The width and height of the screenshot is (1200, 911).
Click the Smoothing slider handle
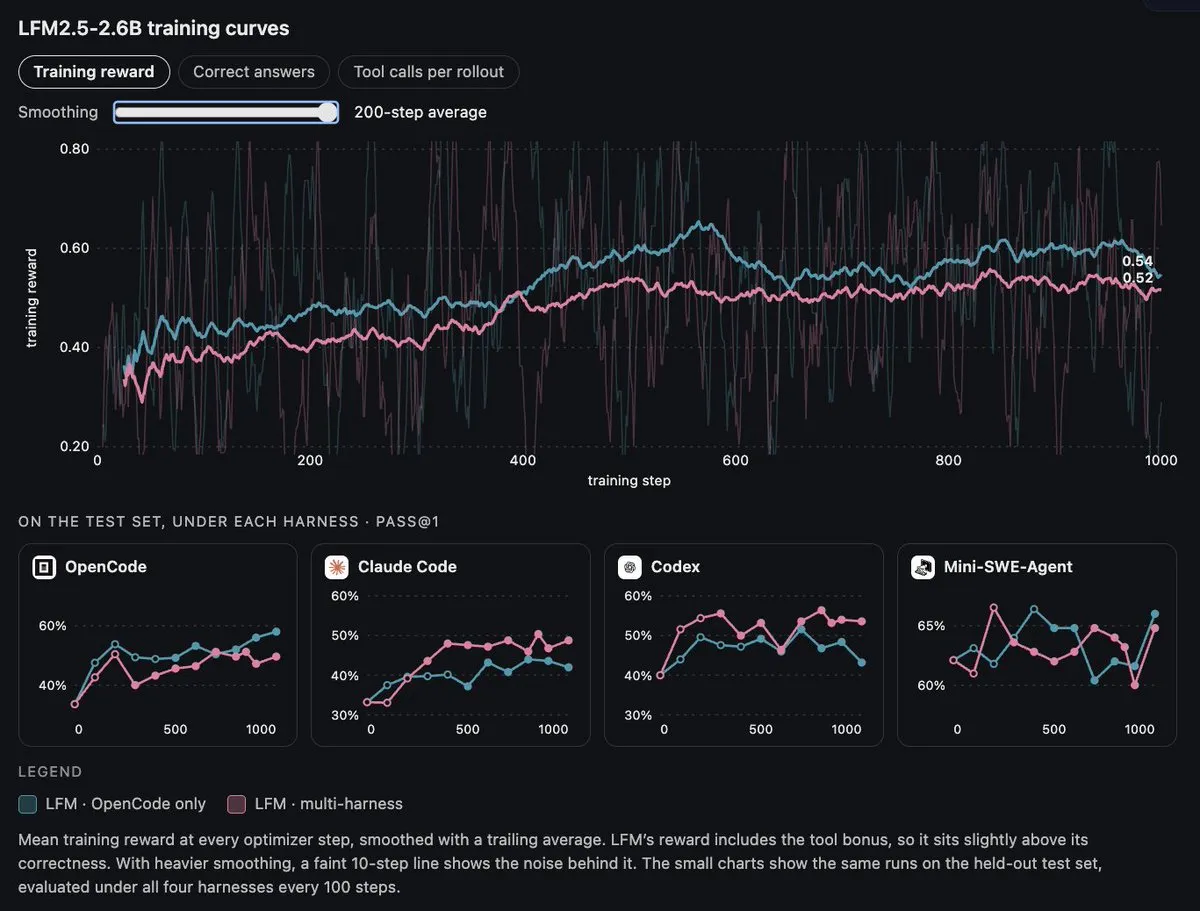point(327,112)
